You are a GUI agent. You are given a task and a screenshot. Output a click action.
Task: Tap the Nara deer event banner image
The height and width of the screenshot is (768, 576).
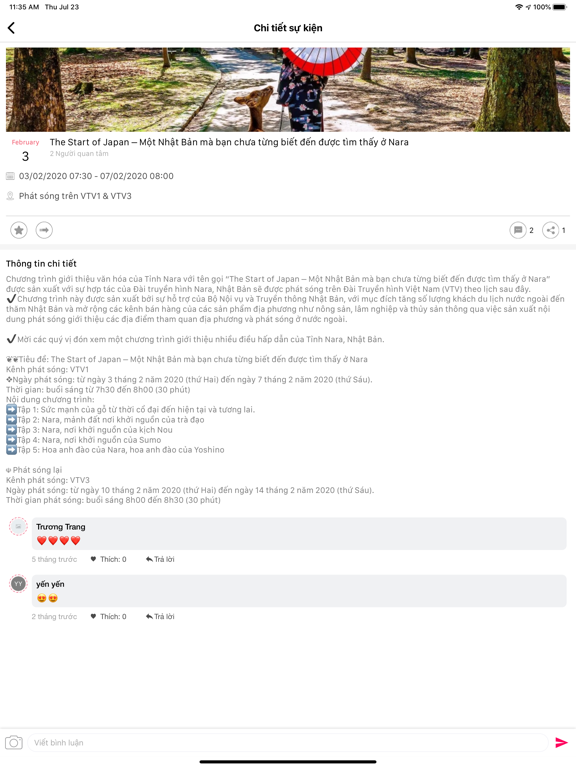pos(288,90)
